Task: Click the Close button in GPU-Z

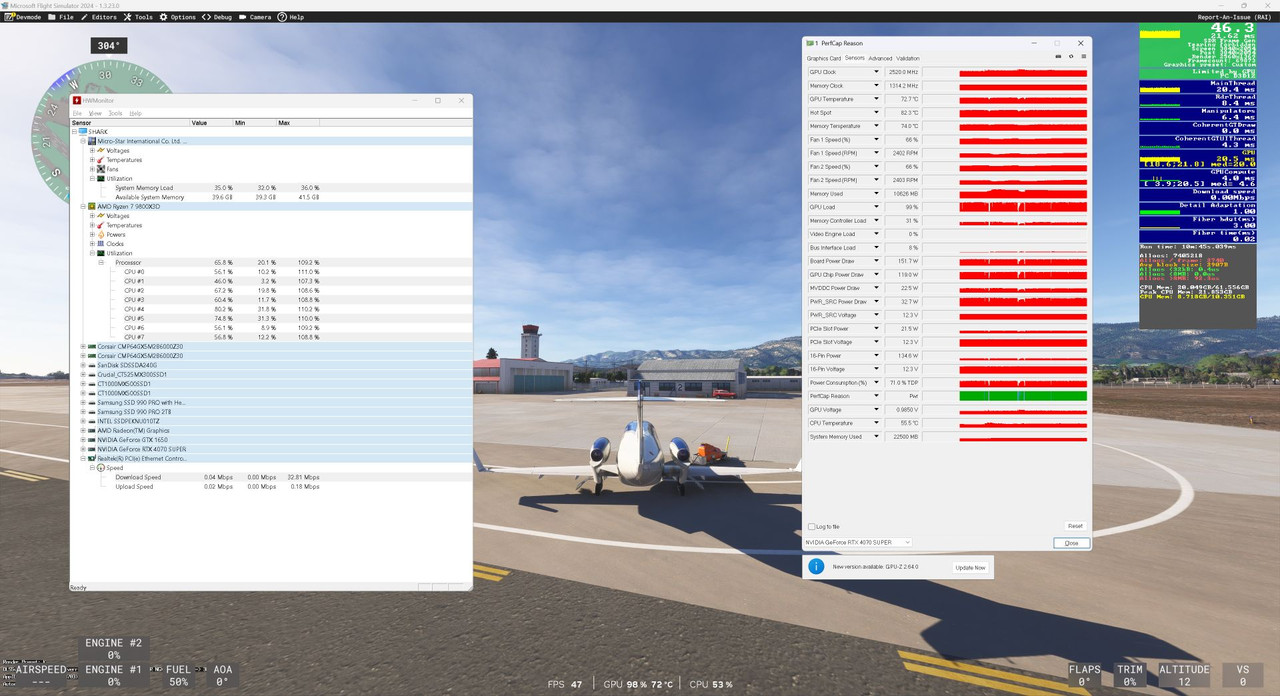Action: [x=1071, y=542]
